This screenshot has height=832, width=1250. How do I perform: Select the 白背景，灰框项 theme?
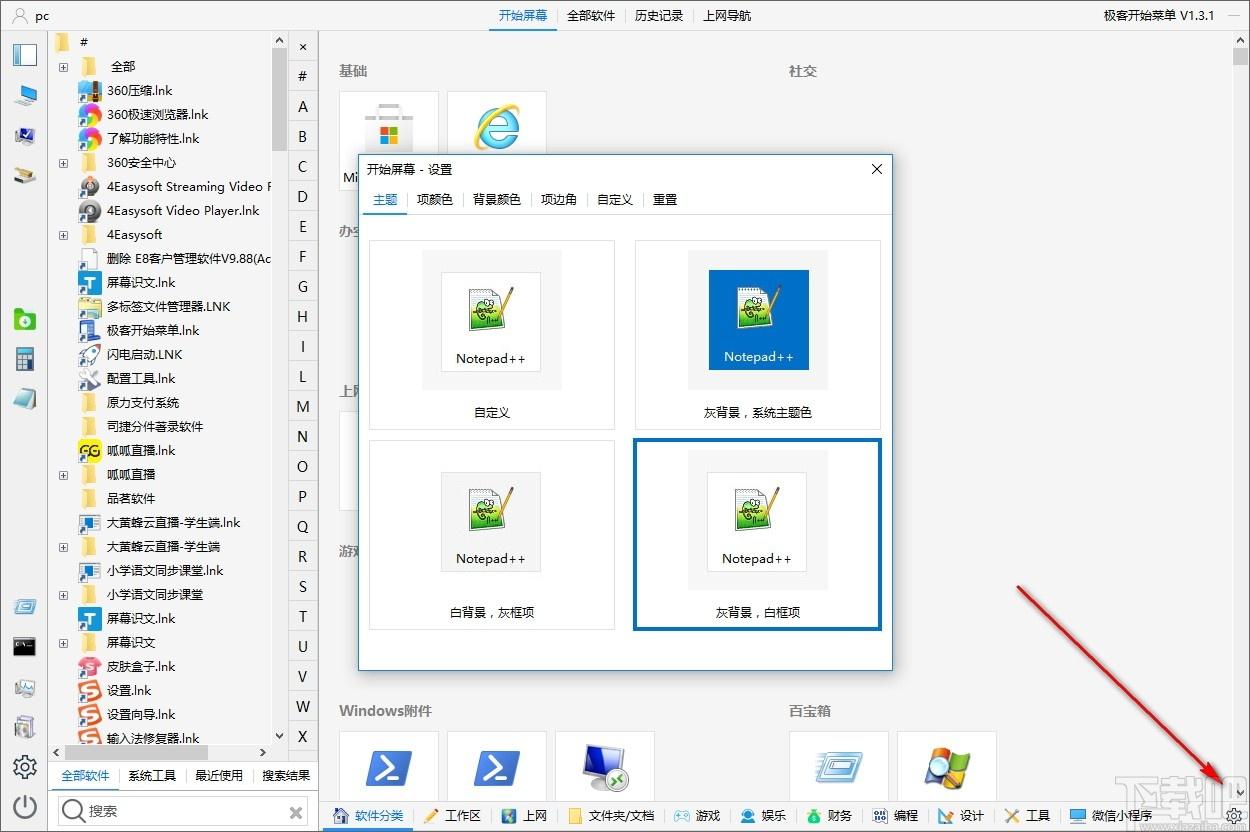[x=492, y=535]
